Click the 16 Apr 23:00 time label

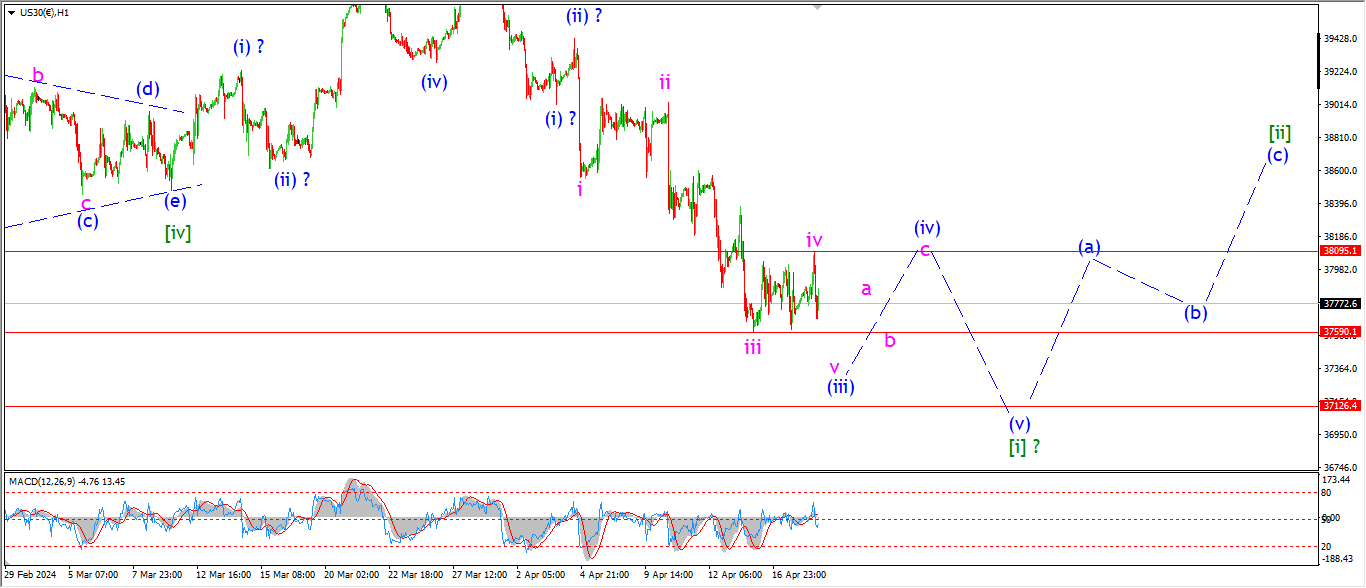(x=799, y=575)
